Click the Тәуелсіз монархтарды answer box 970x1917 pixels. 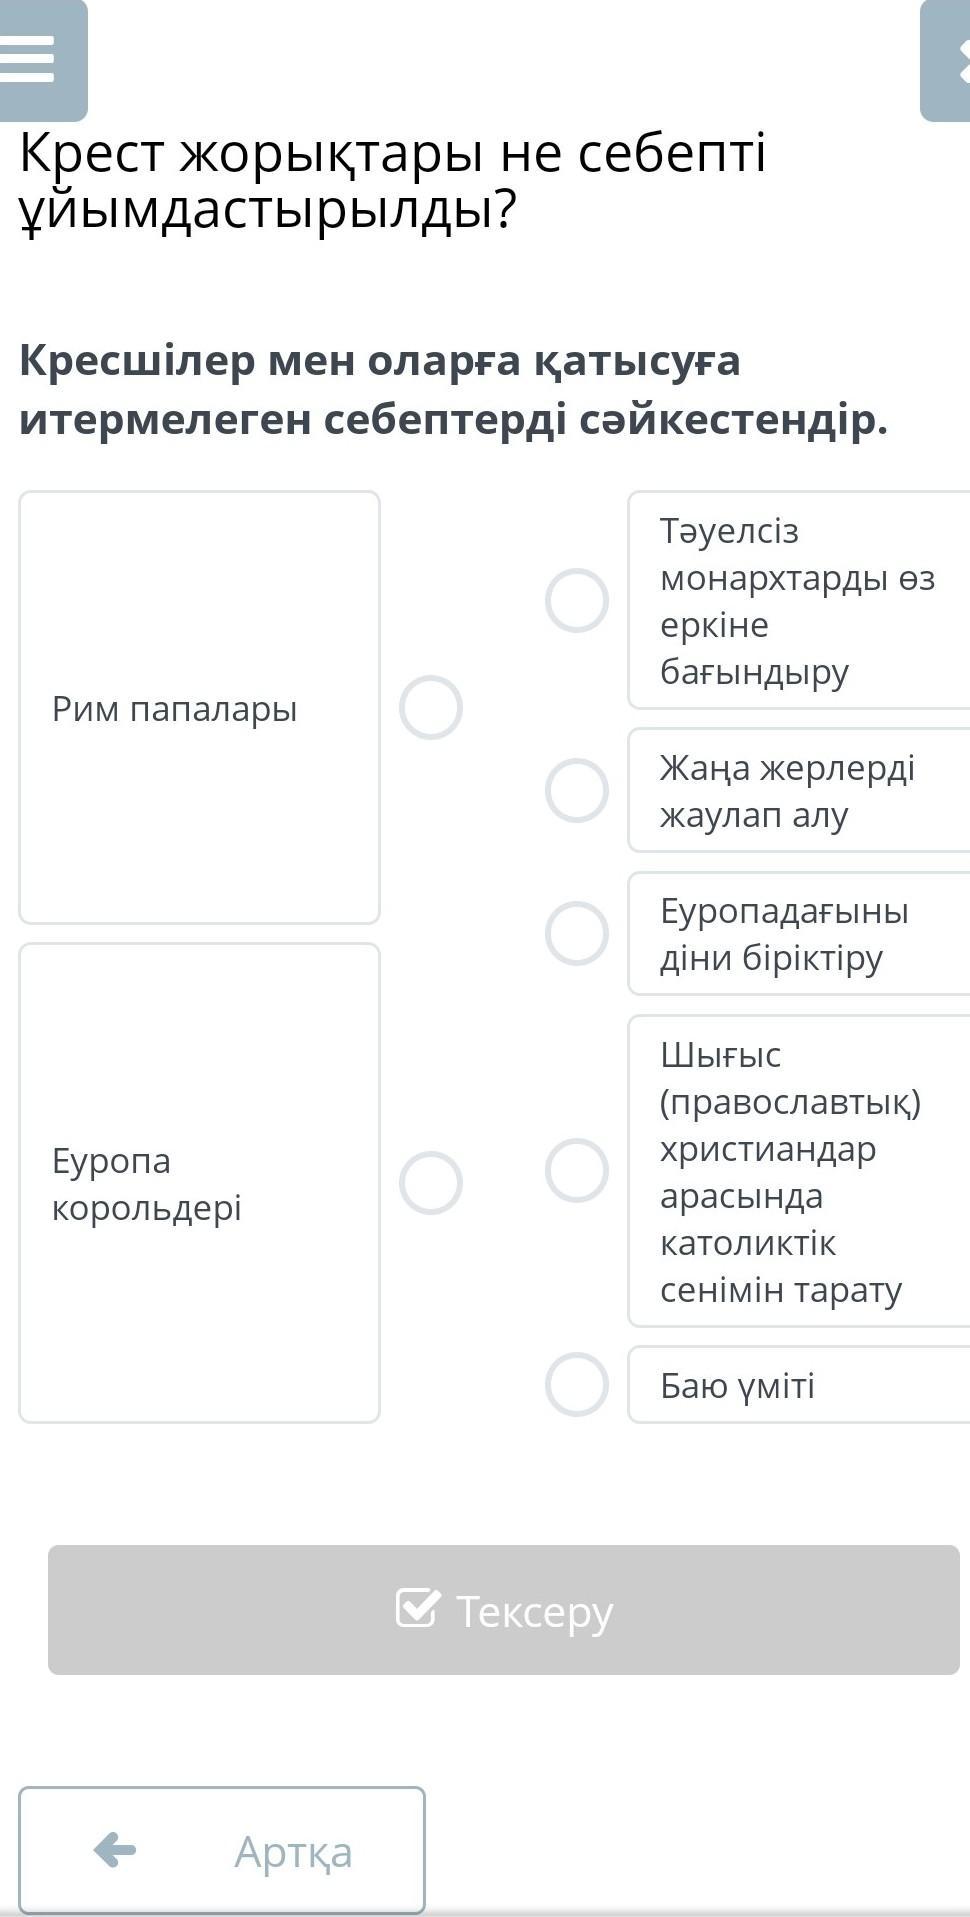click(800, 601)
